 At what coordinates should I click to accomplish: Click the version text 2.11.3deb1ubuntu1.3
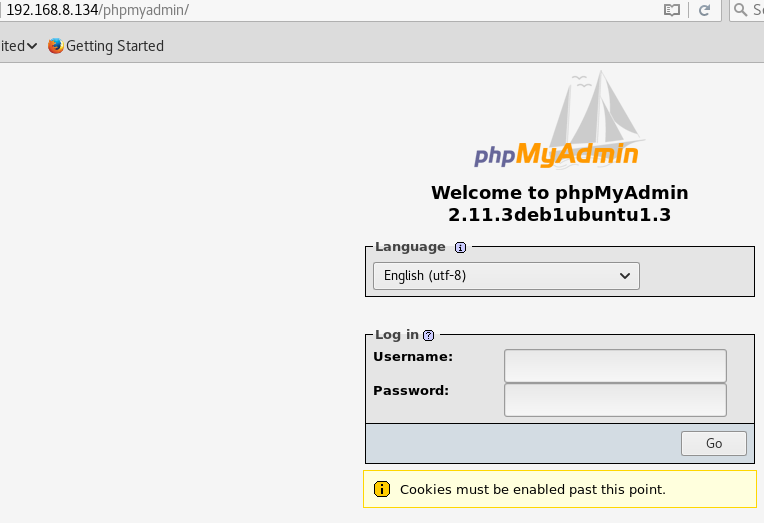(x=559, y=215)
